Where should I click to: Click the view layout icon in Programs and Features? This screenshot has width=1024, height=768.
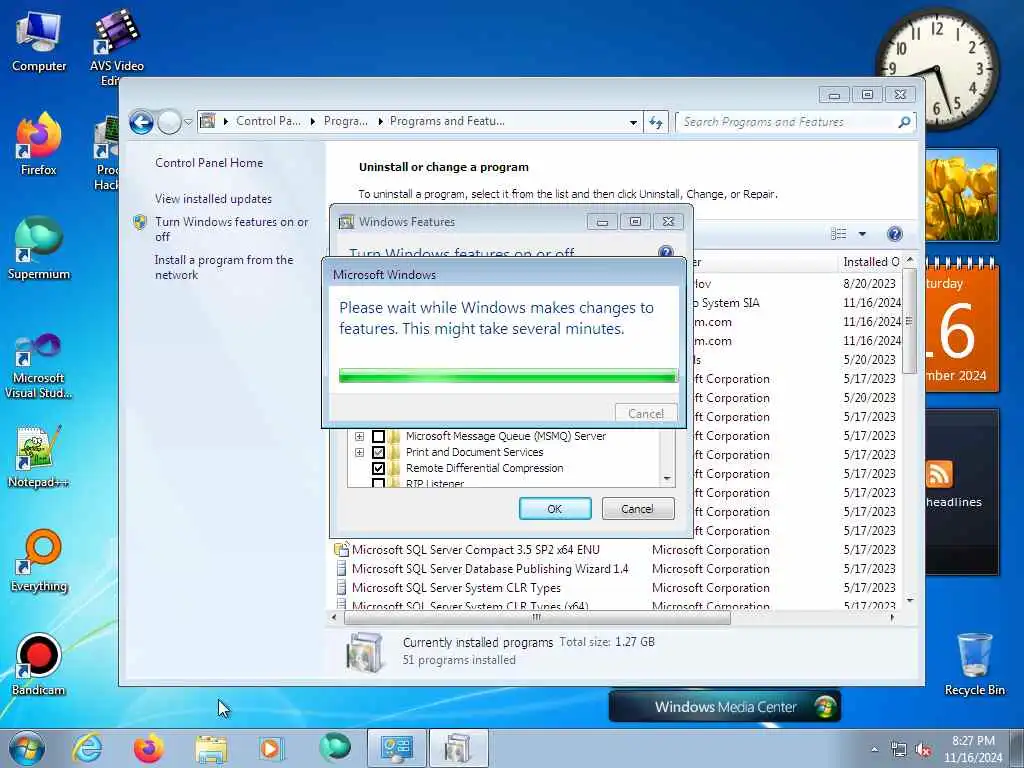click(x=839, y=234)
